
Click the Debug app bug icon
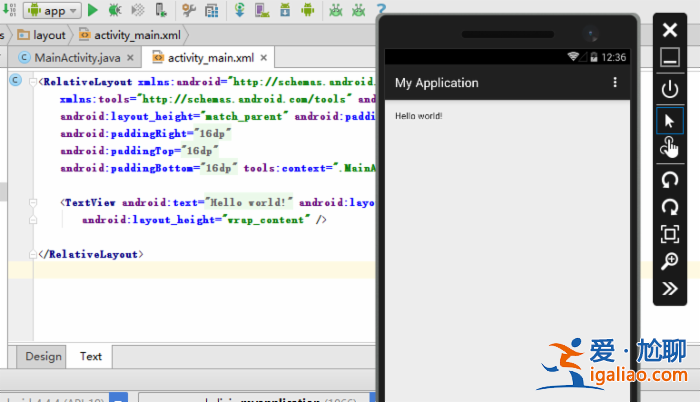coord(116,10)
